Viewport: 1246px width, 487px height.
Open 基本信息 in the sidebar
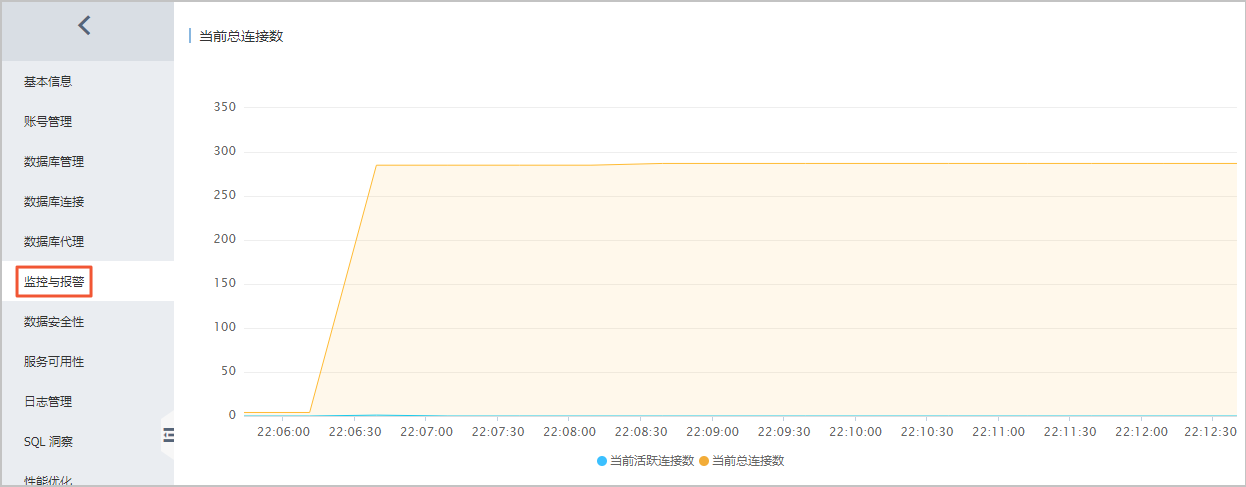point(48,82)
